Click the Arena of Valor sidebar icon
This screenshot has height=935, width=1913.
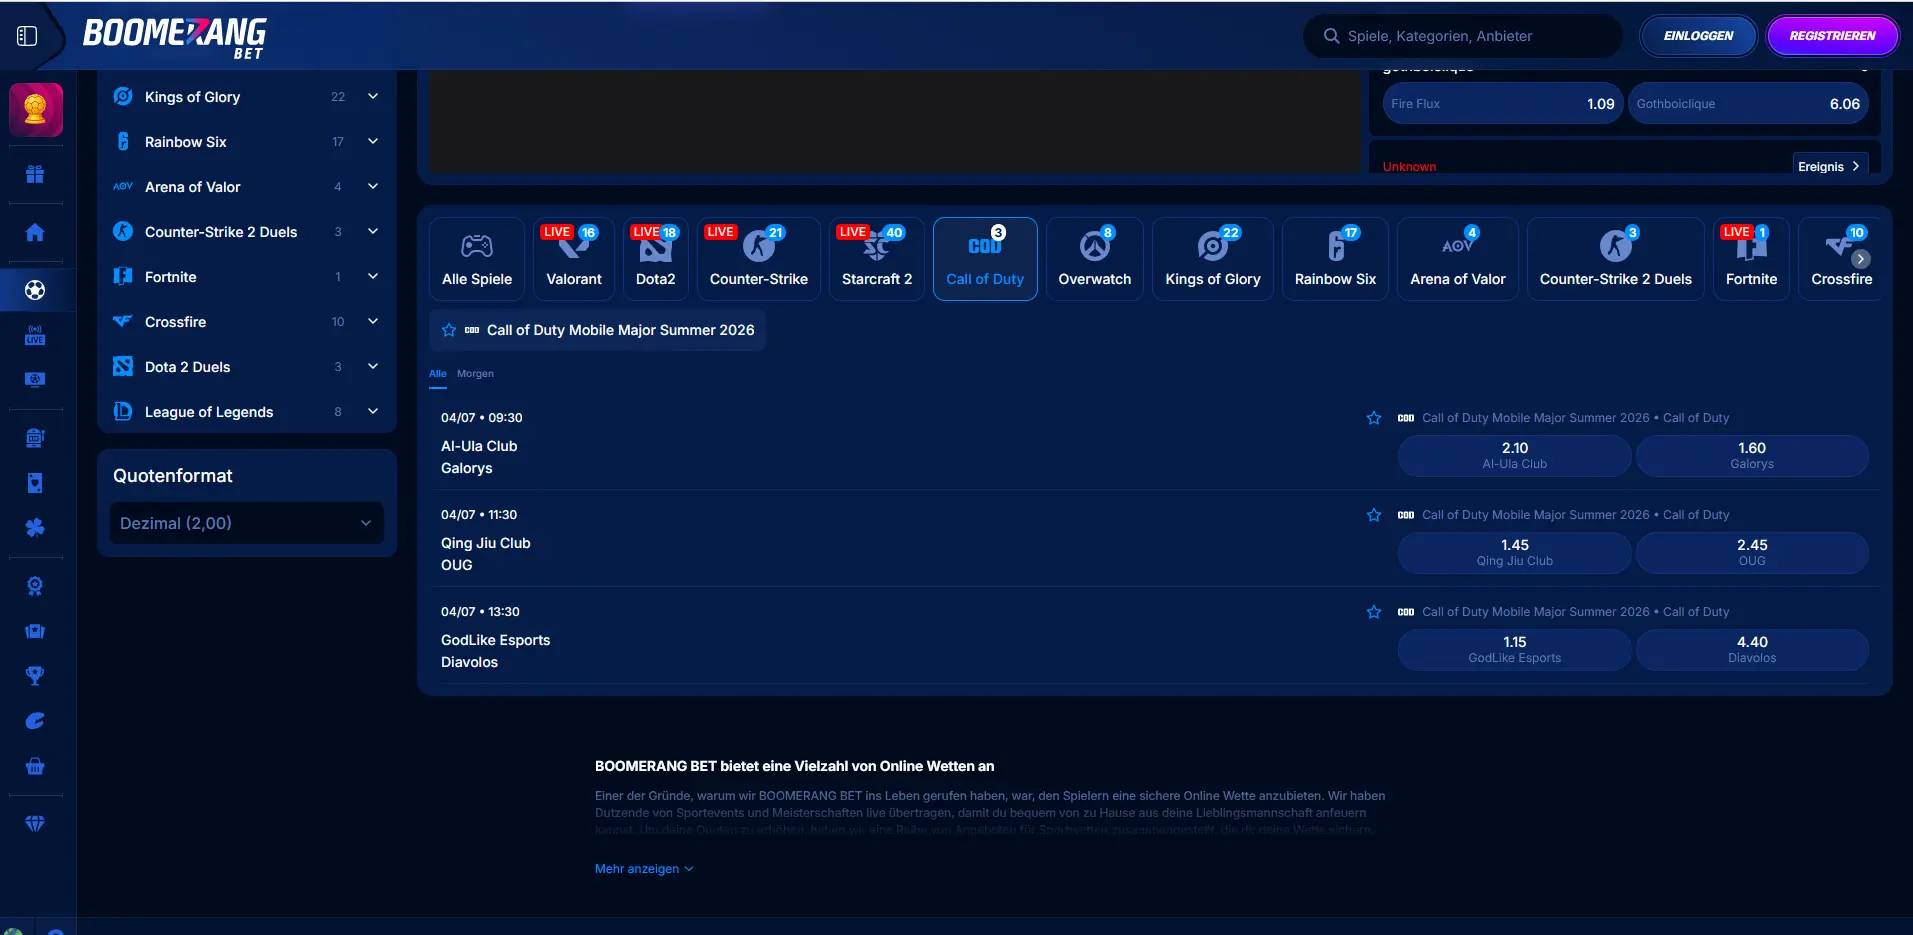tap(123, 186)
